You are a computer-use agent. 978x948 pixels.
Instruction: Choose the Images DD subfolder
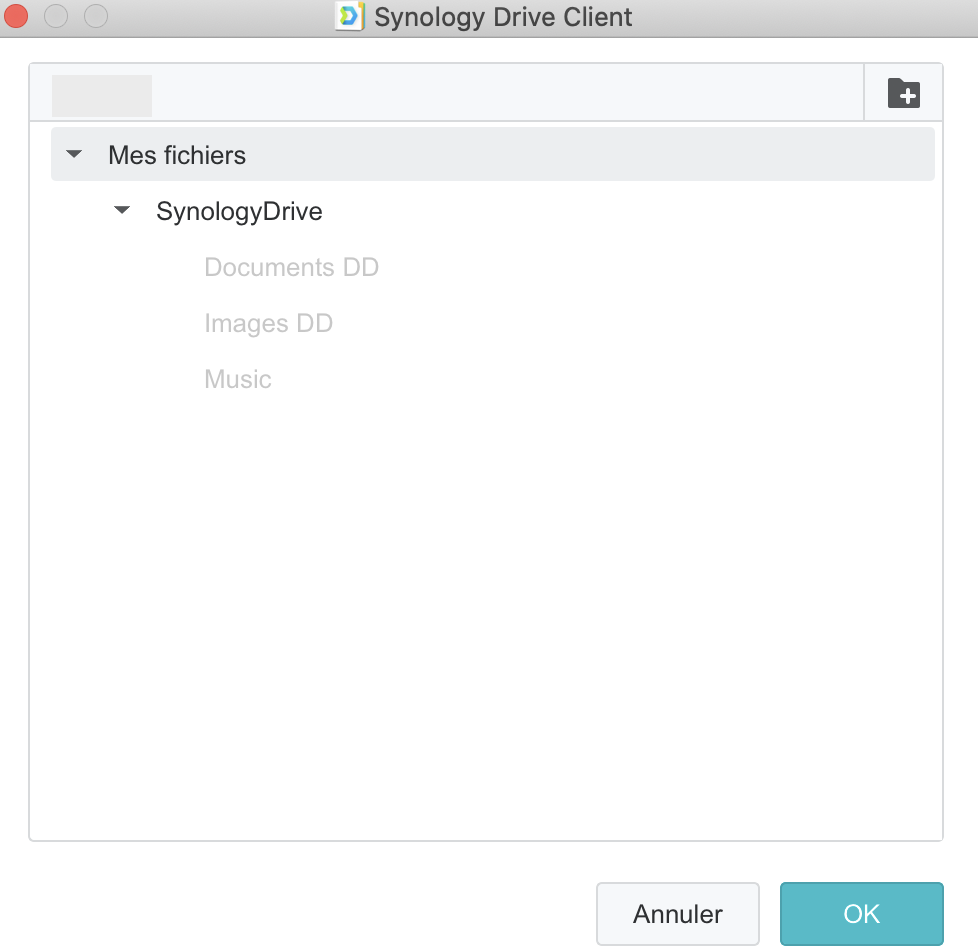point(268,323)
